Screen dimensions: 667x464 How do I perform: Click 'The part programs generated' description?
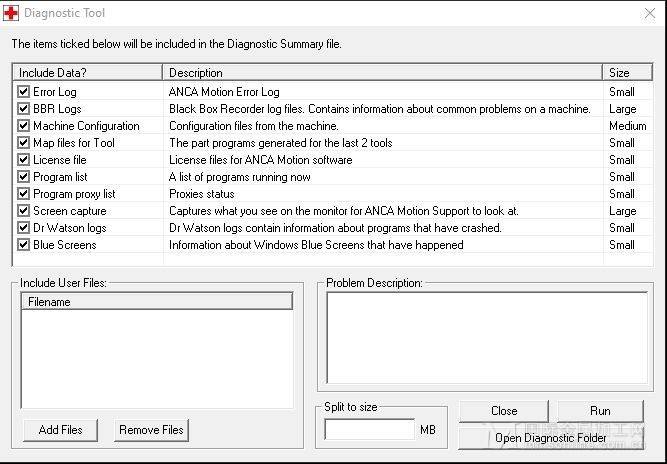pos(281,143)
